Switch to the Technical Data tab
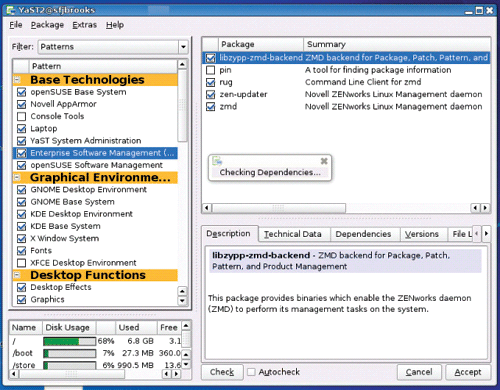The height and width of the screenshot is (390, 500). point(293,234)
